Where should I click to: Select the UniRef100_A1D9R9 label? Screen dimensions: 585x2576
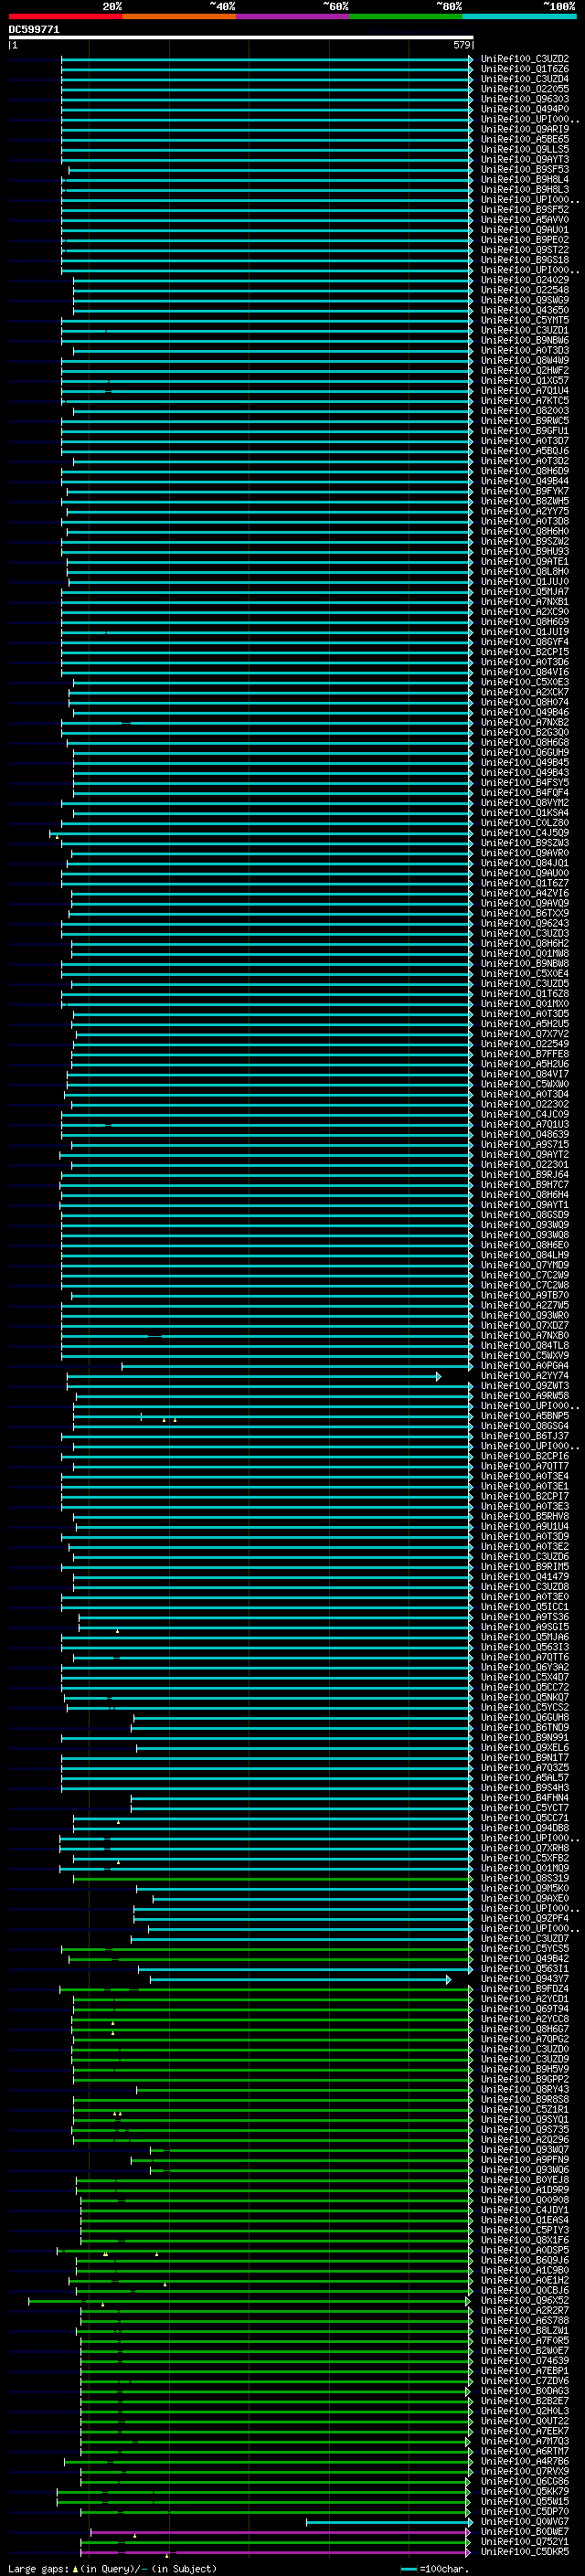tap(524, 2190)
